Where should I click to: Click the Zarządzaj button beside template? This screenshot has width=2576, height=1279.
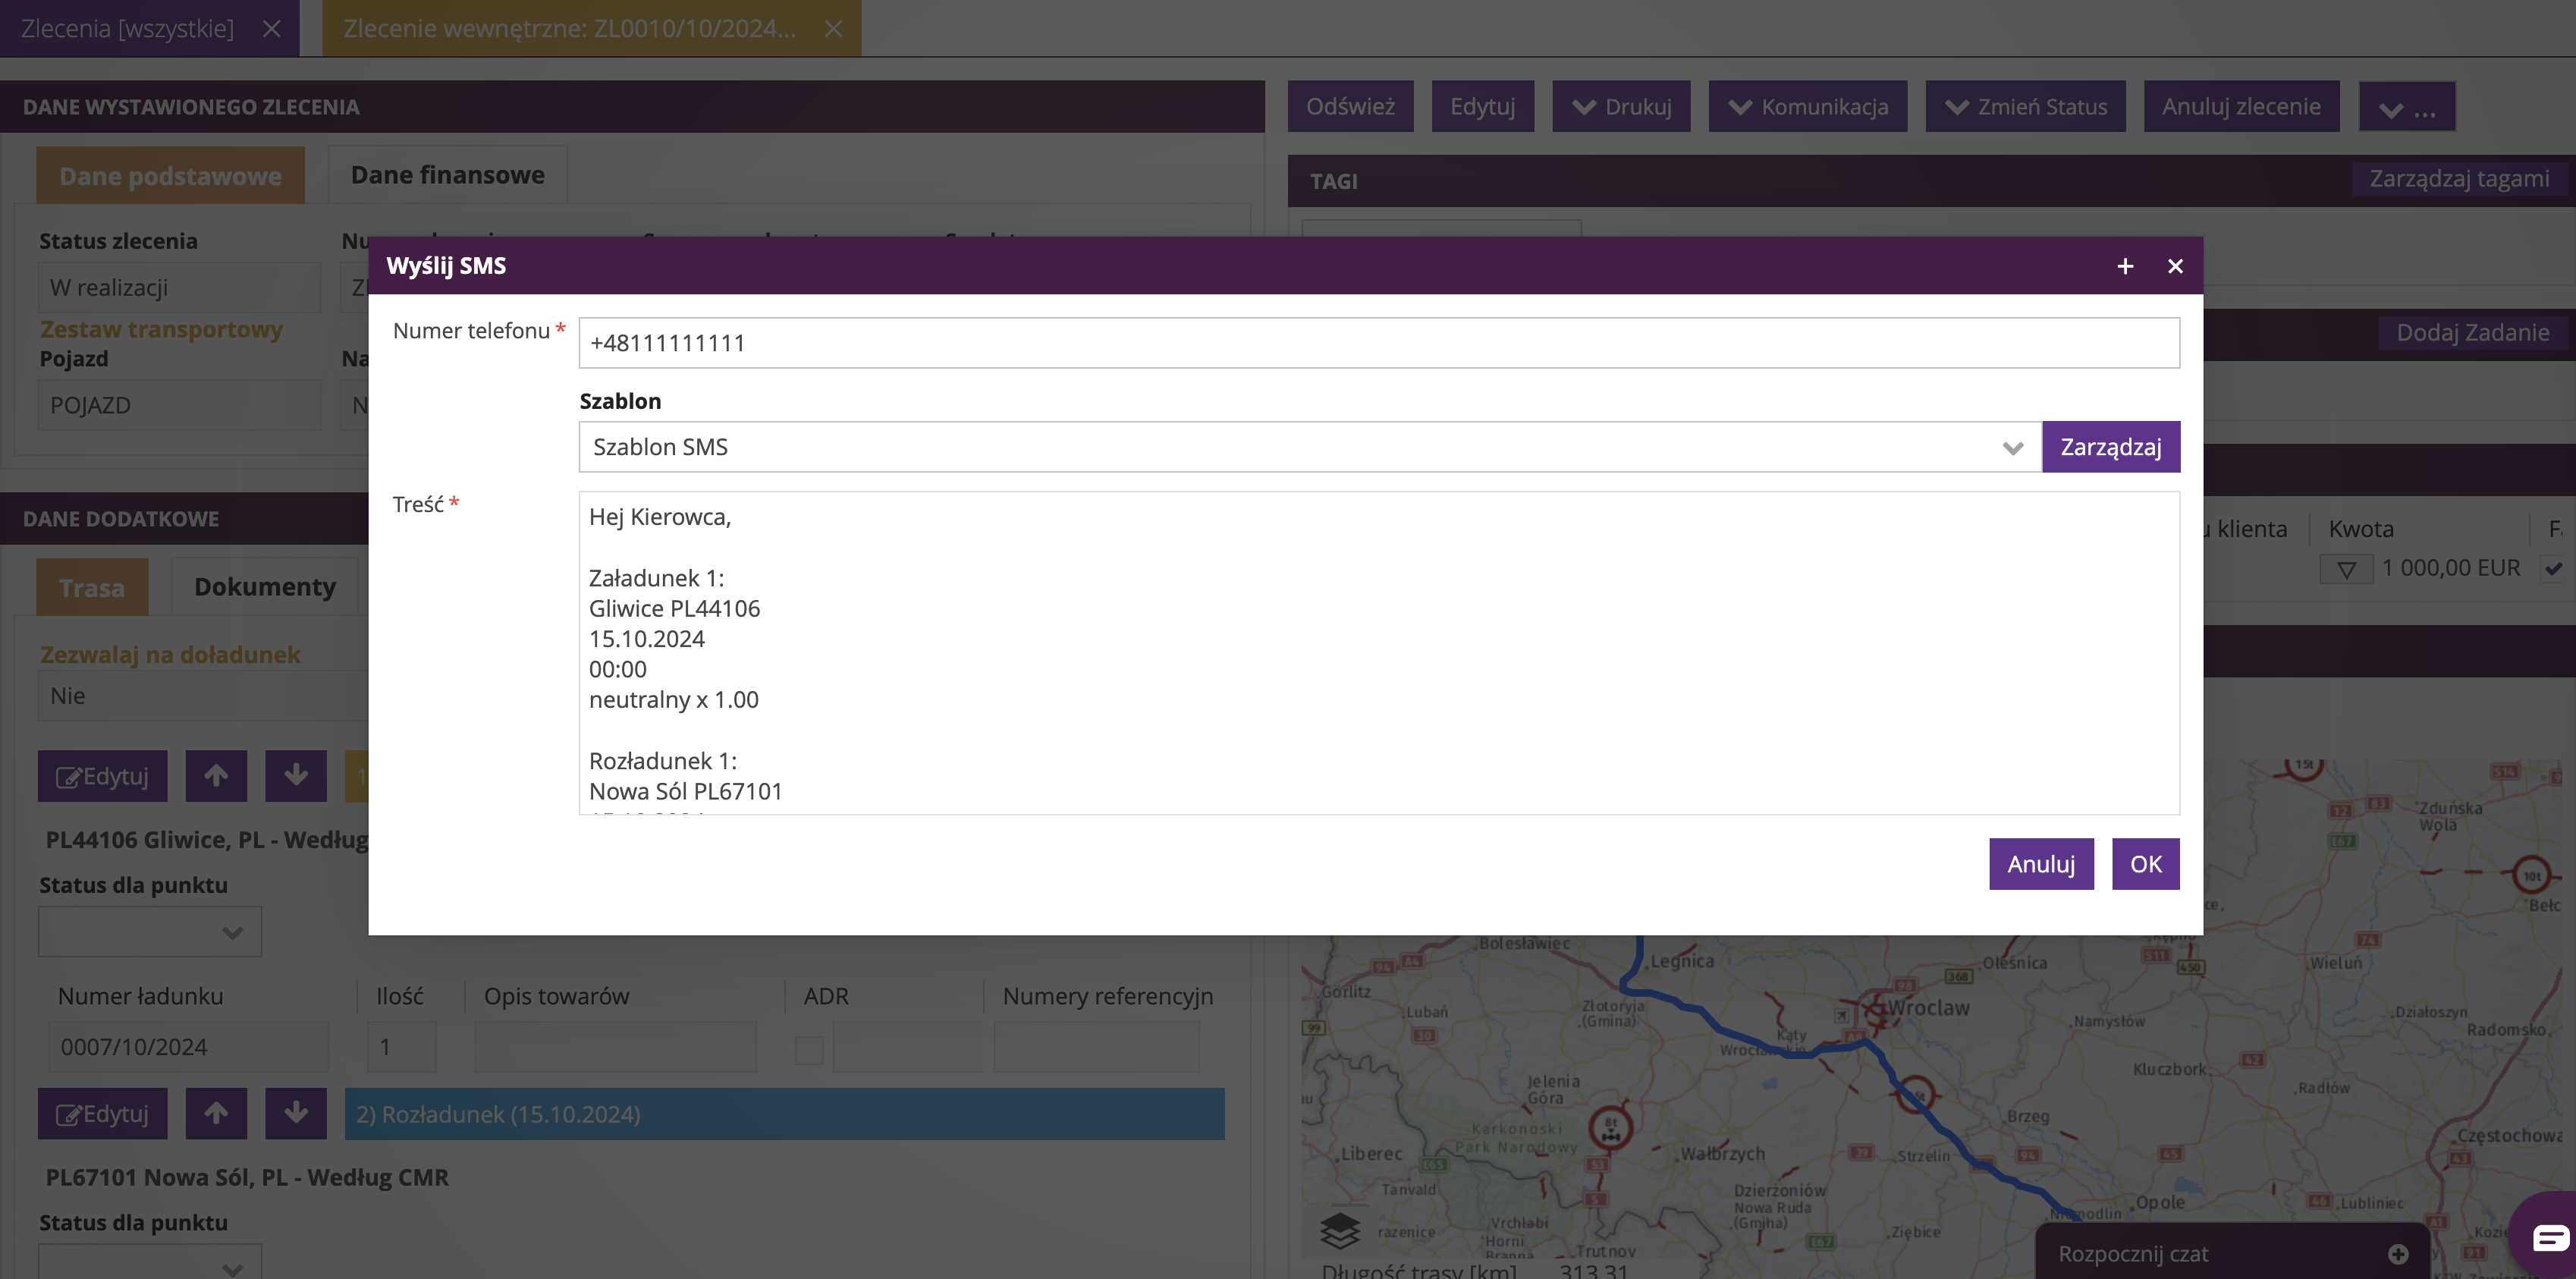tap(2110, 447)
